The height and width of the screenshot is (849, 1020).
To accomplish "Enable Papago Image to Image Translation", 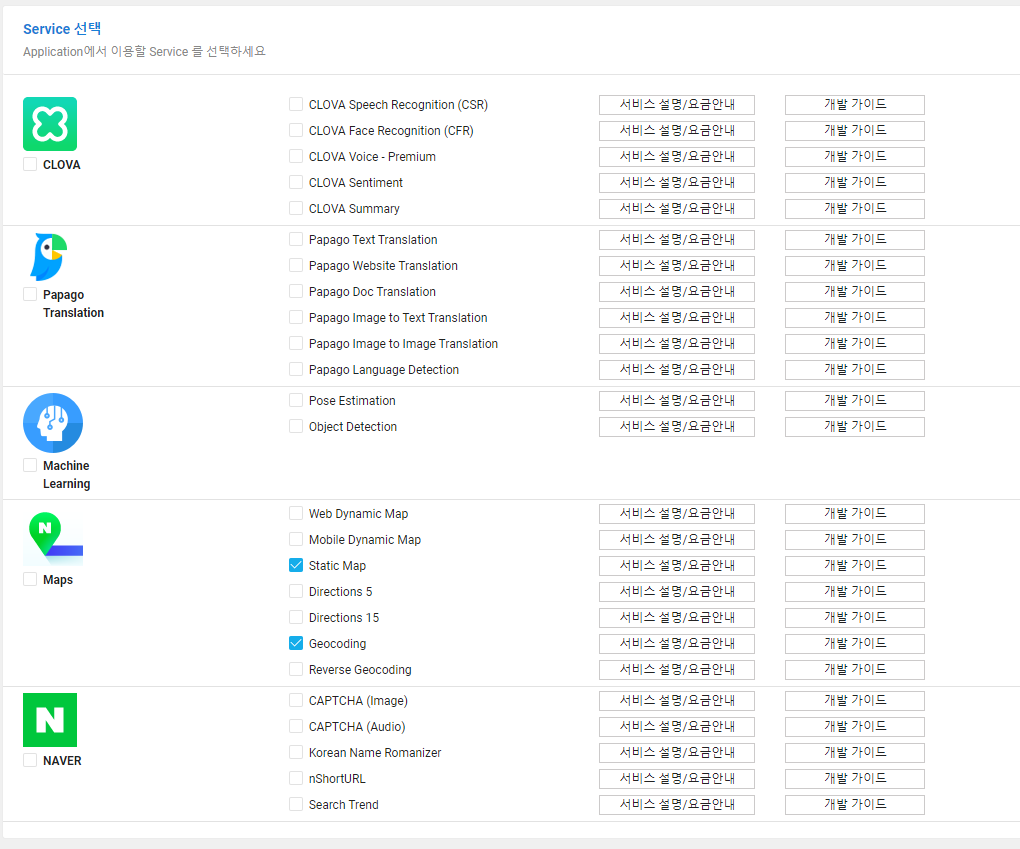I will point(296,344).
